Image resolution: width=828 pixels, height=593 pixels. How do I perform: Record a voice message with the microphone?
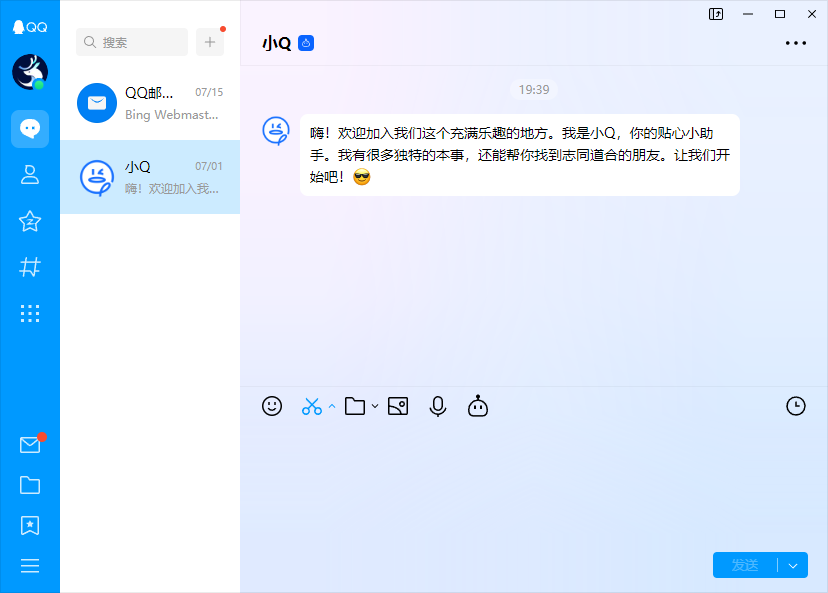click(437, 406)
